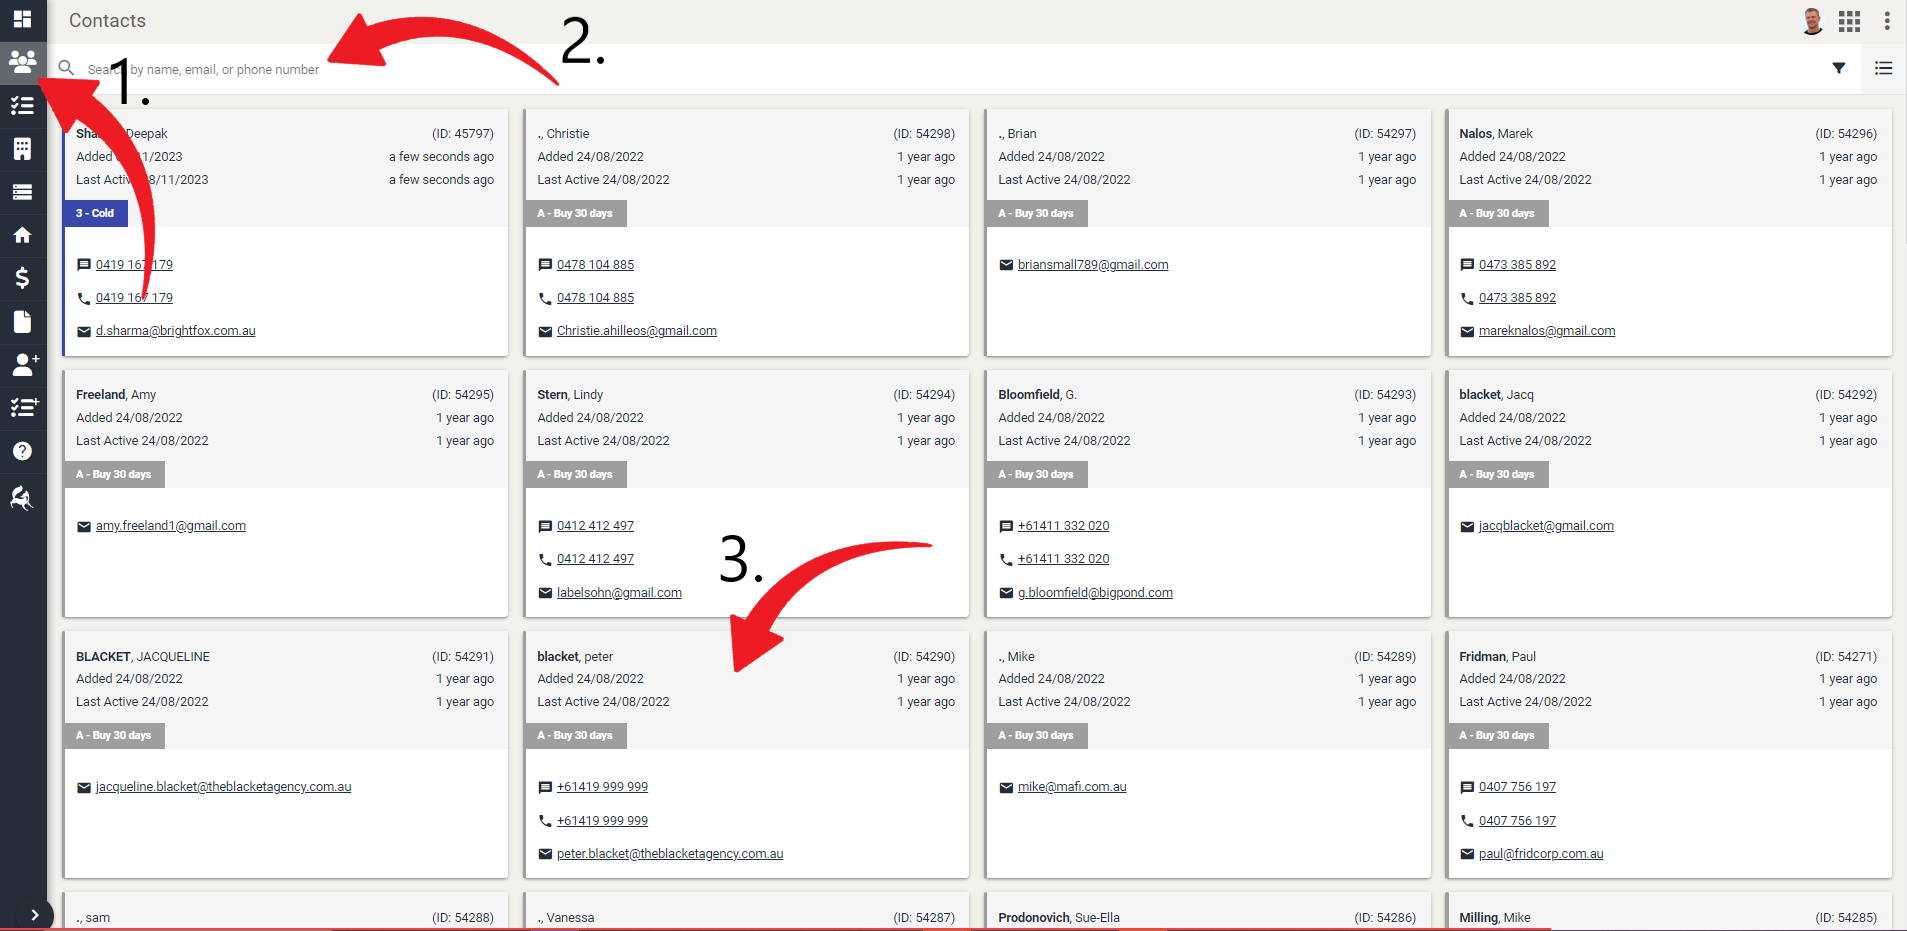Open your profile avatar menu
The image size is (1907, 931).
pyautogui.click(x=1811, y=20)
